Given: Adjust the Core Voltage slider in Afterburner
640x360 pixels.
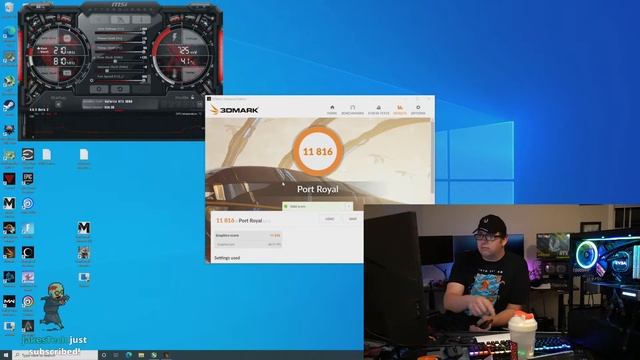Looking at the screenshot, I should pyautogui.click(x=120, y=33).
